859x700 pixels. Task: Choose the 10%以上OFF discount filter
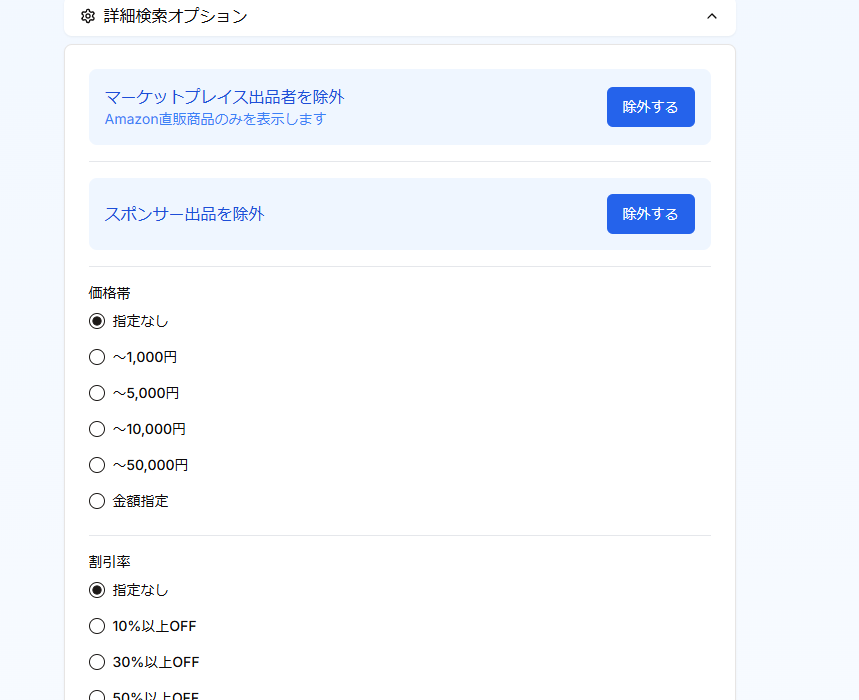click(97, 626)
